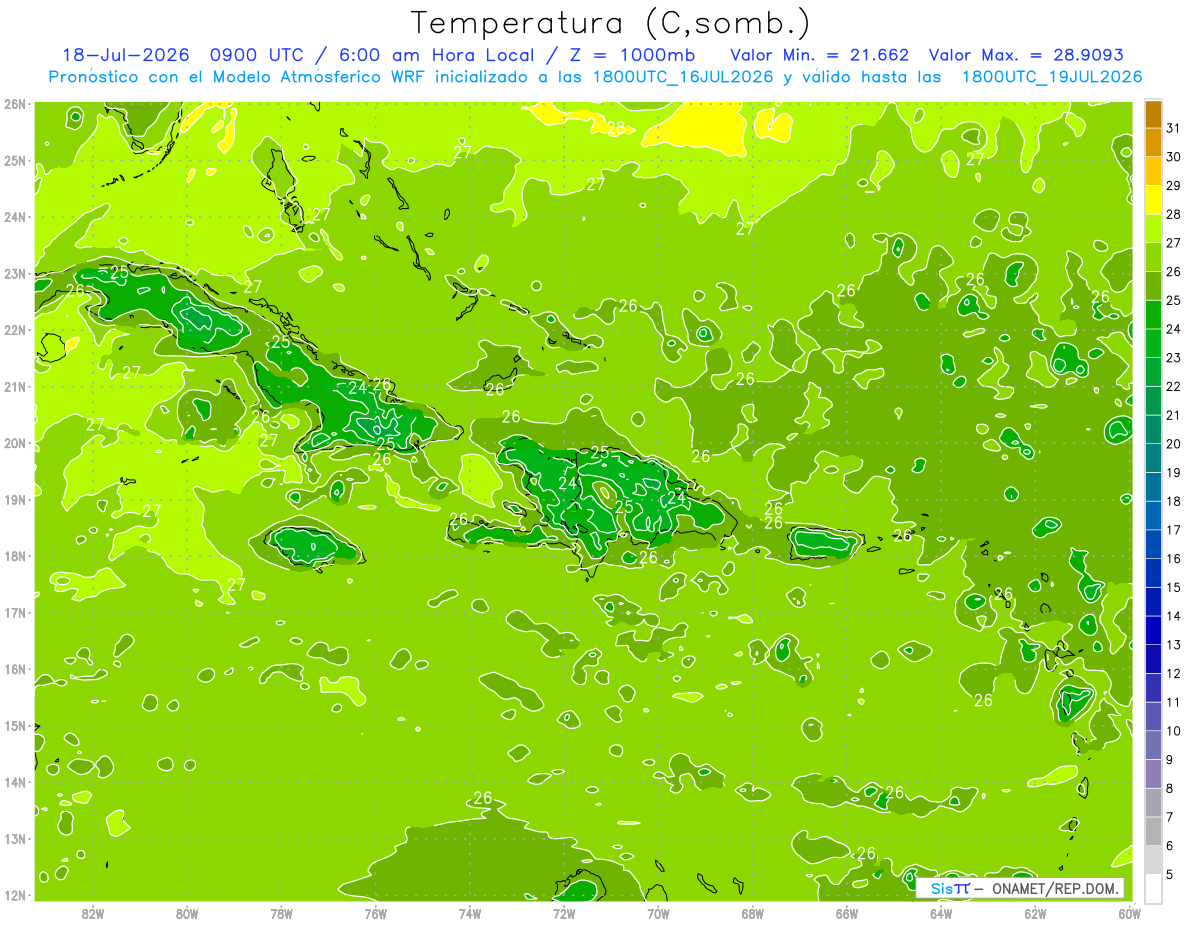Click the "ONAMET/REP.DOM." credit label

(x=1054, y=888)
